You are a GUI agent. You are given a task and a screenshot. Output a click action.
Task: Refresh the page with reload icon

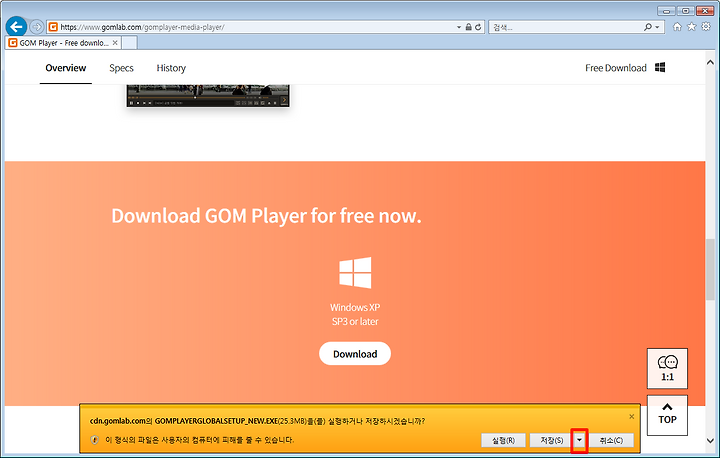(x=478, y=27)
